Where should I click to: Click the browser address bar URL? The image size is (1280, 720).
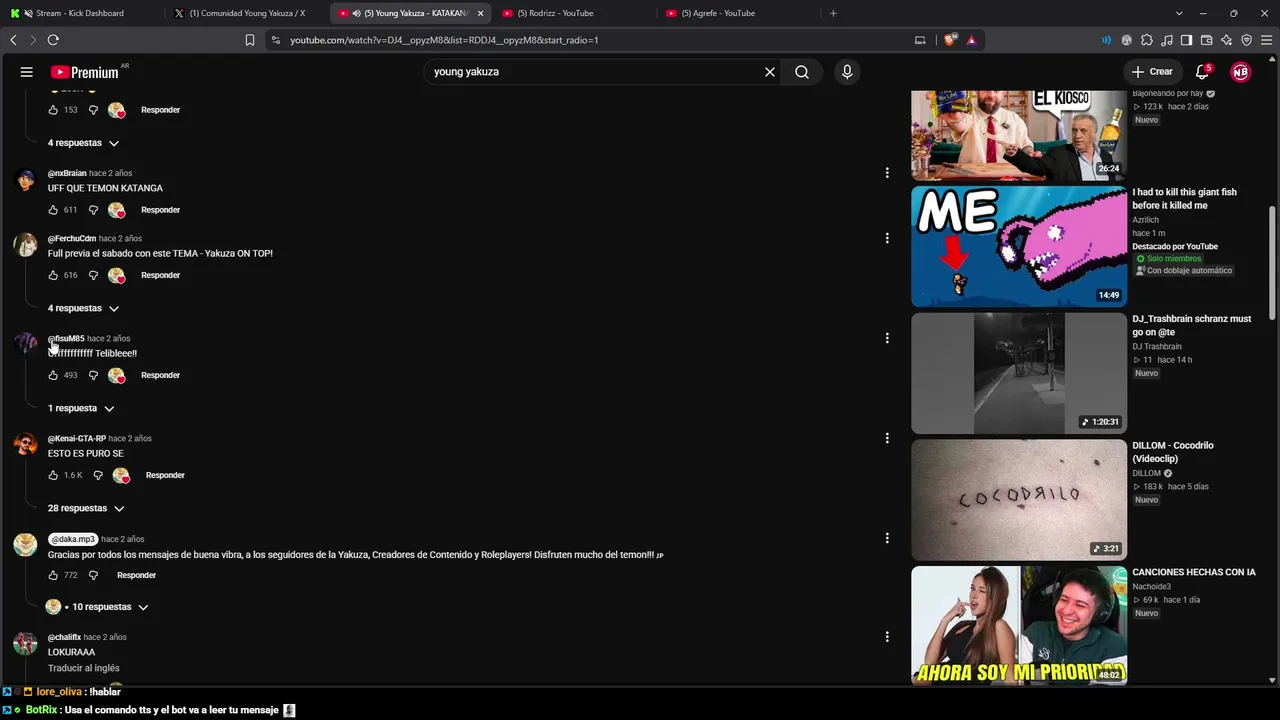tap(444, 40)
